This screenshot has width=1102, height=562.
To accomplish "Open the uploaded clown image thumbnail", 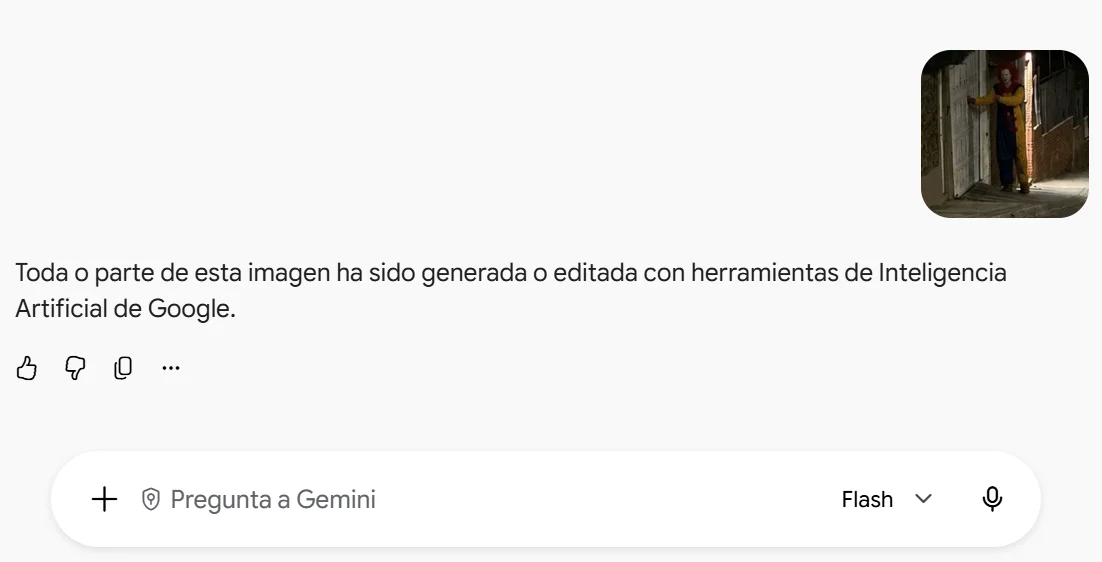I will tap(1005, 133).
